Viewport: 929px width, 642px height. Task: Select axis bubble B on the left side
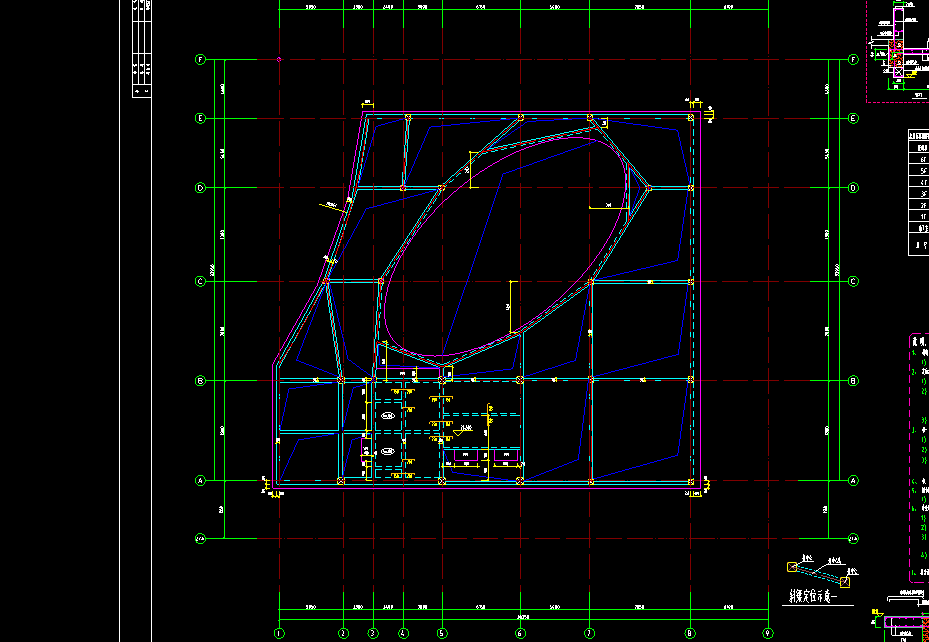click(200, 381)
